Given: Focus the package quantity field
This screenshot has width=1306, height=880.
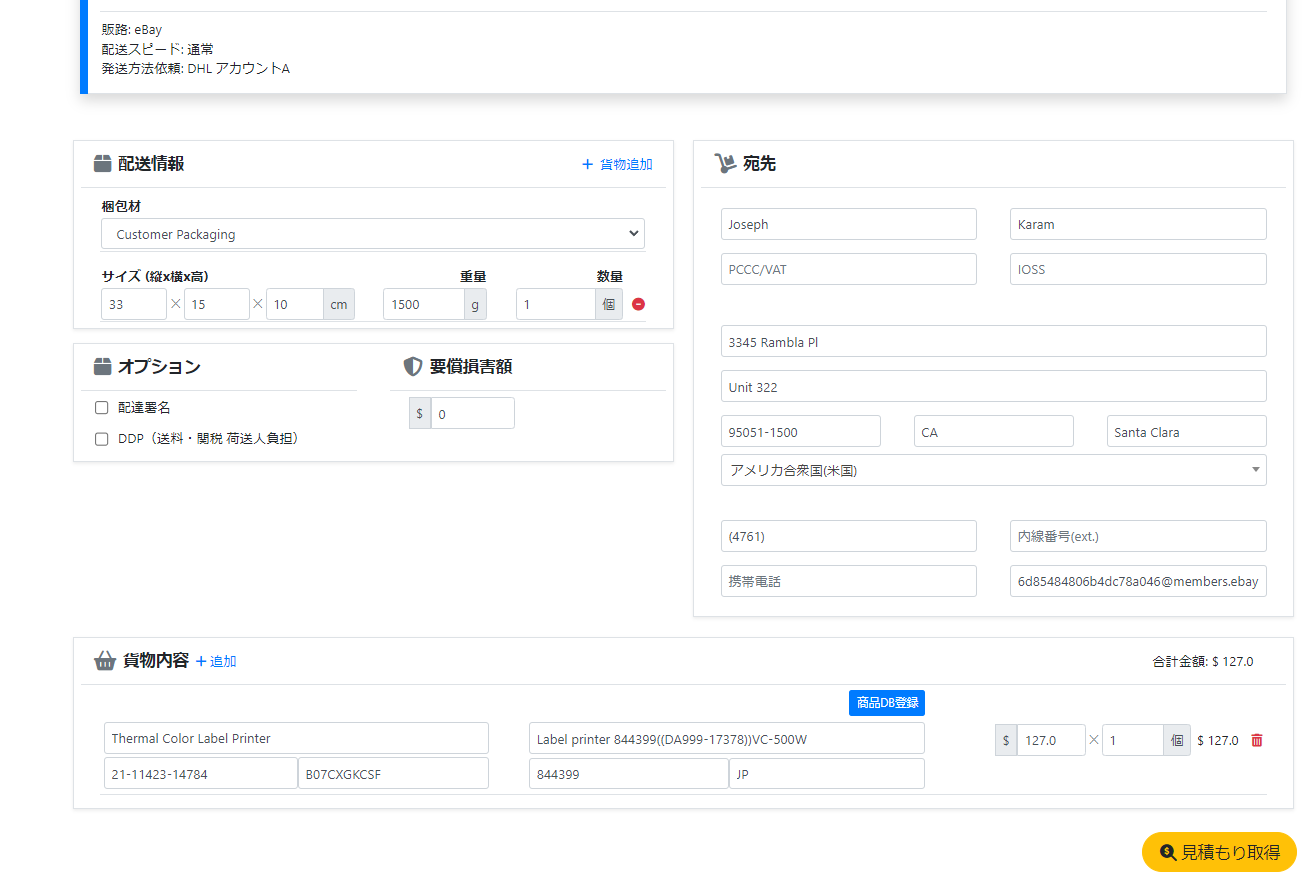Looking at the screenshot, I should click(556, 304).
